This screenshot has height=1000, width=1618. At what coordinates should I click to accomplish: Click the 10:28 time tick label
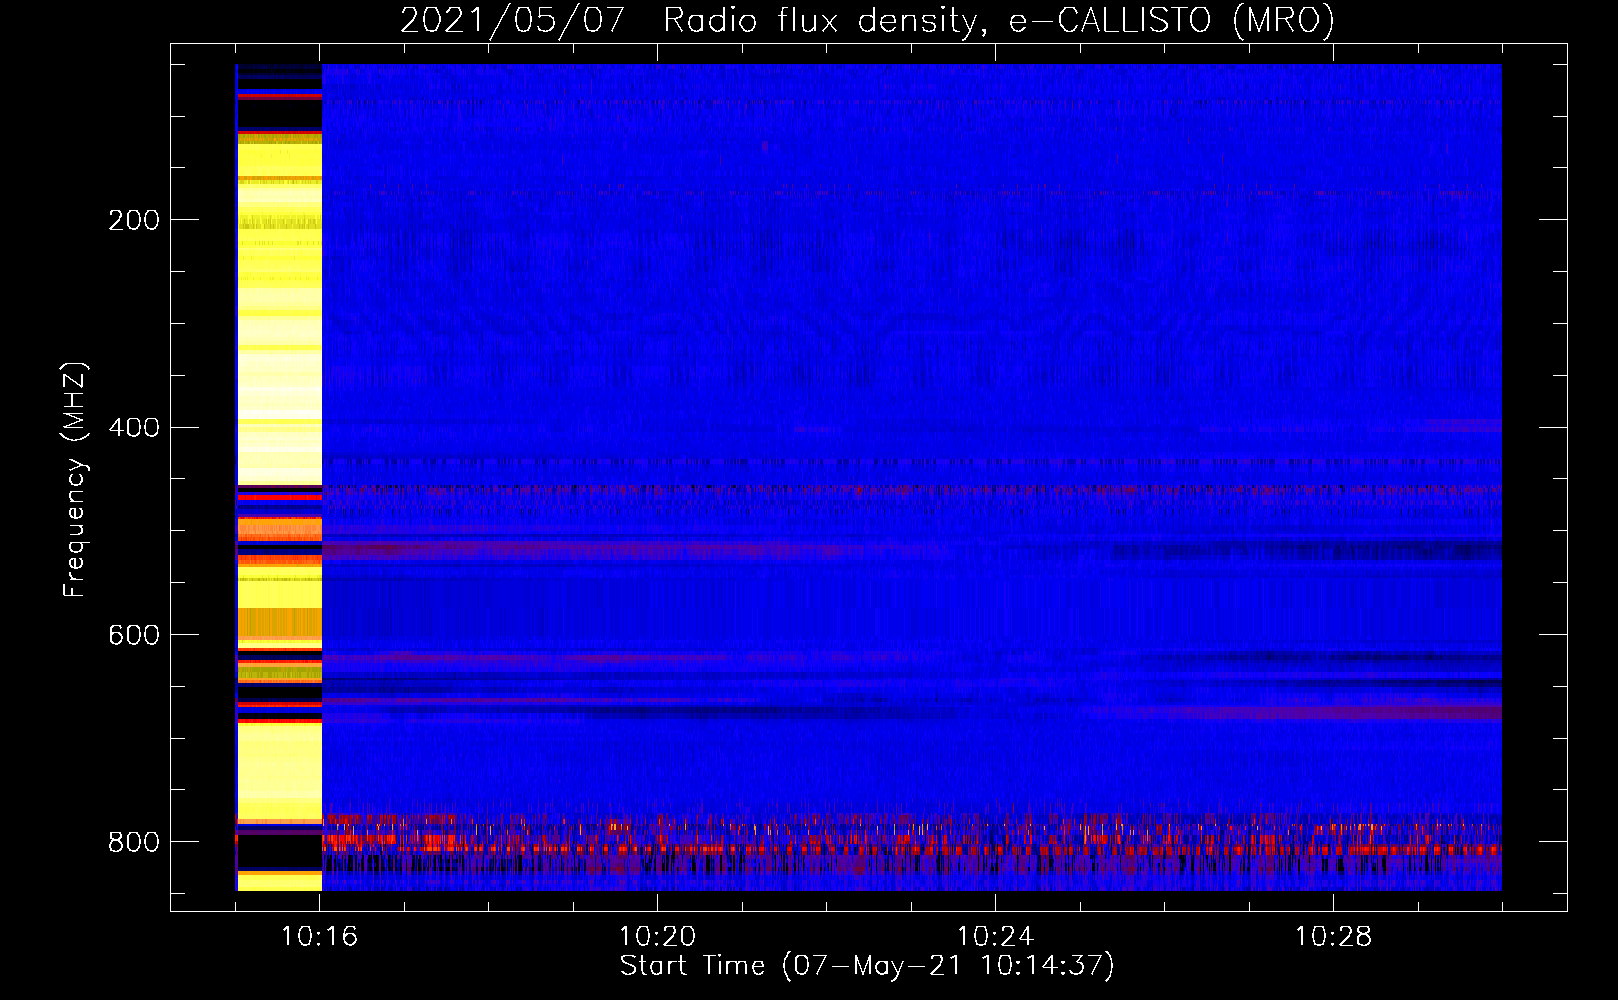1333,937
